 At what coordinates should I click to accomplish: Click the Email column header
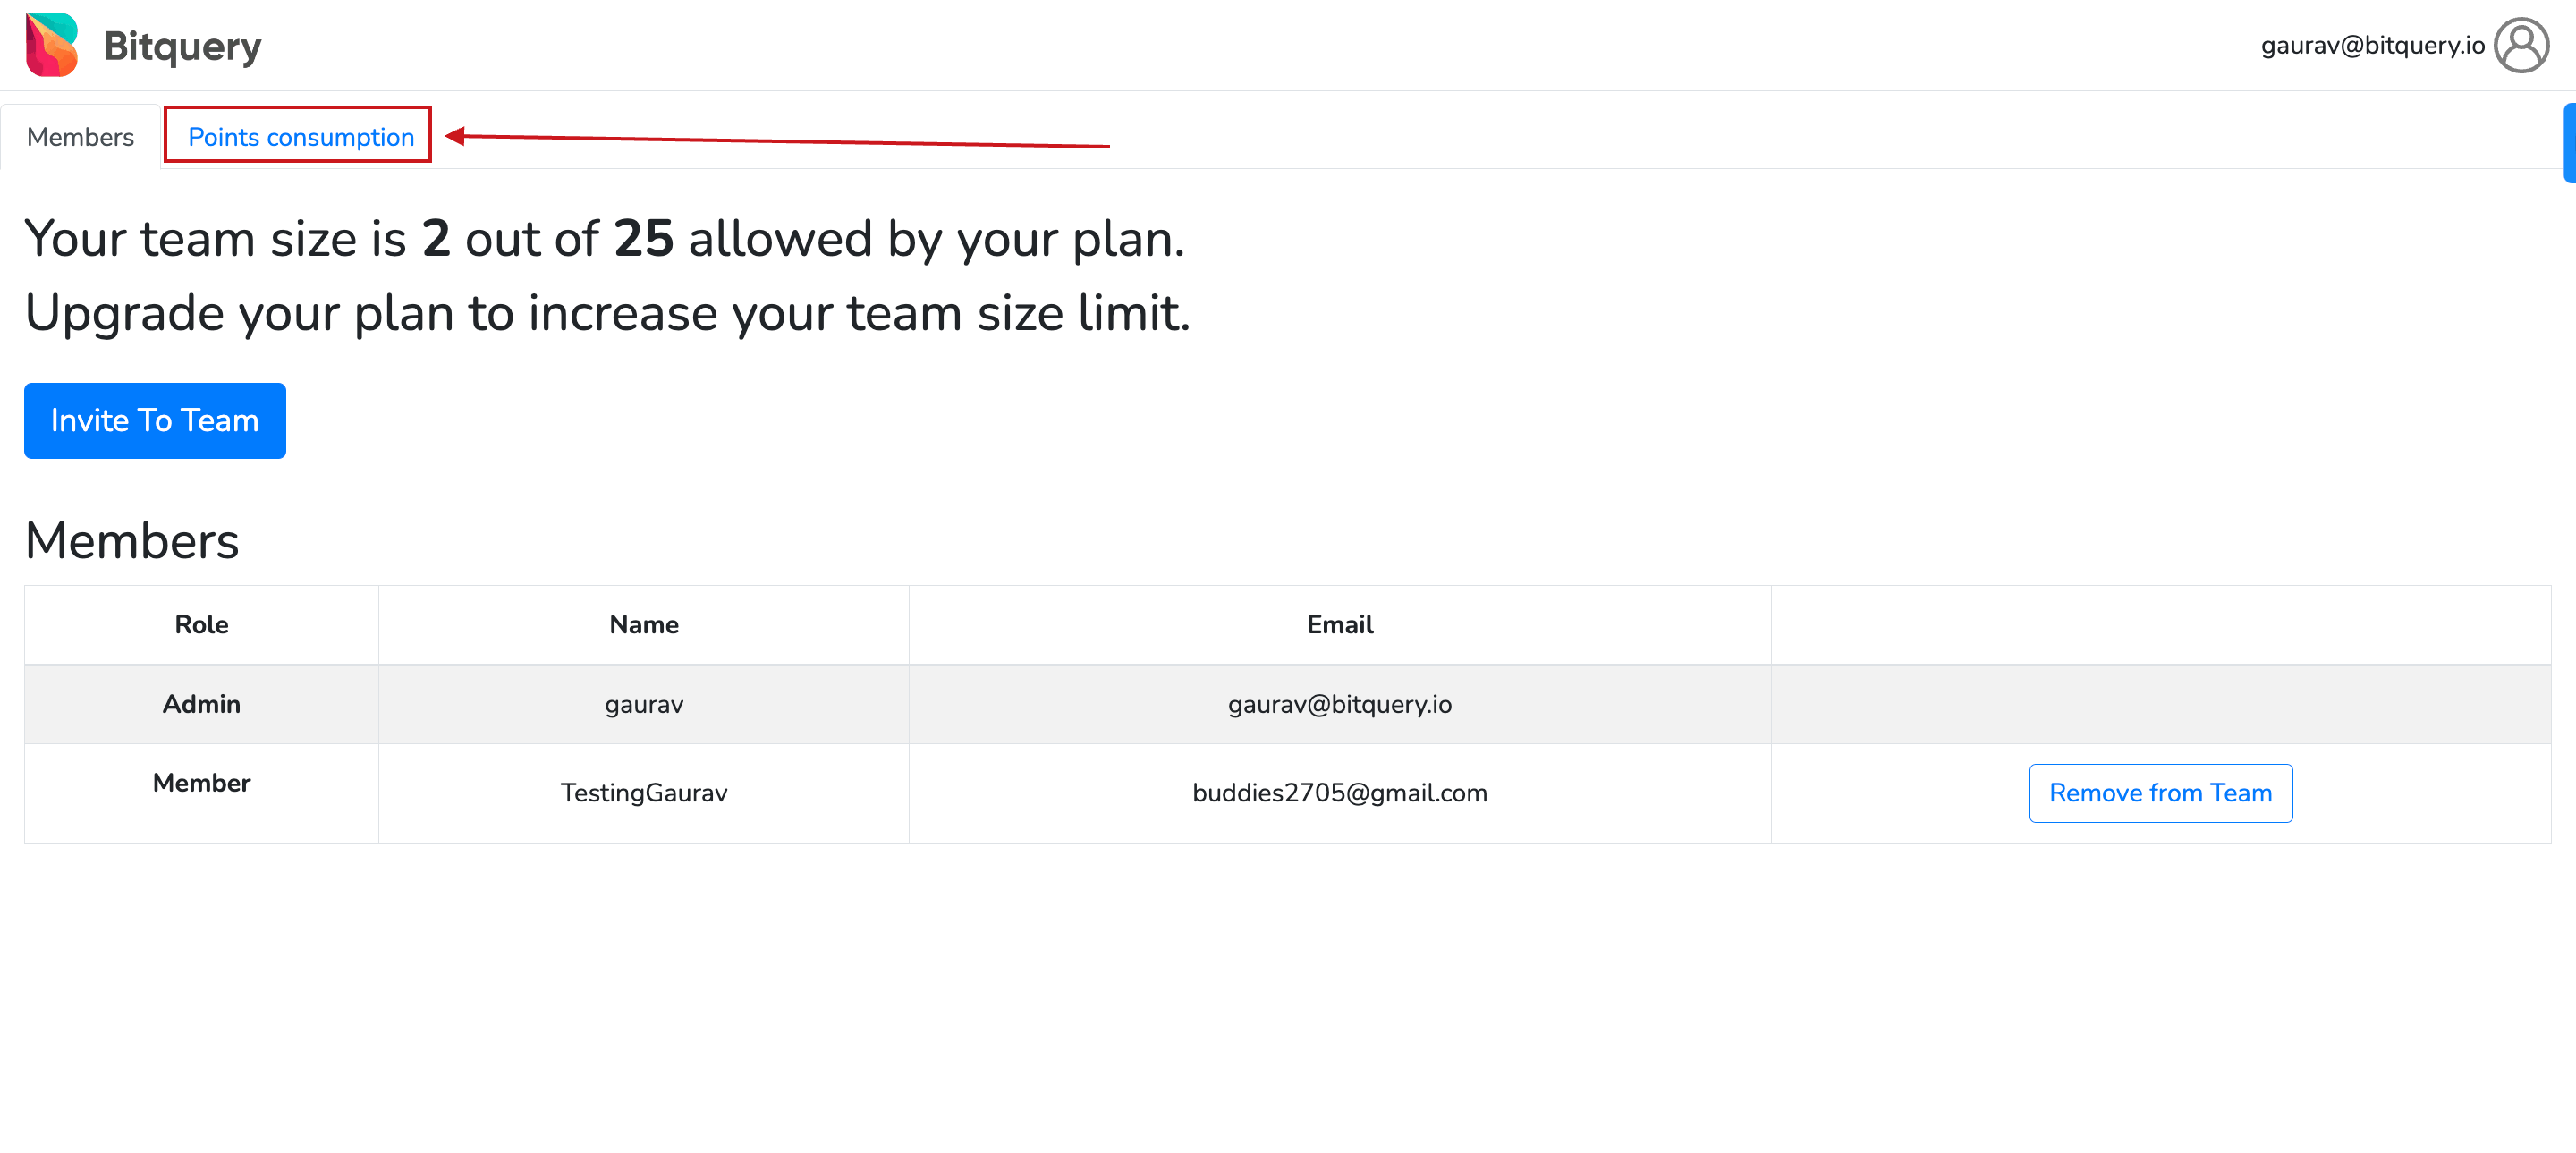(x=1340, y=625)
